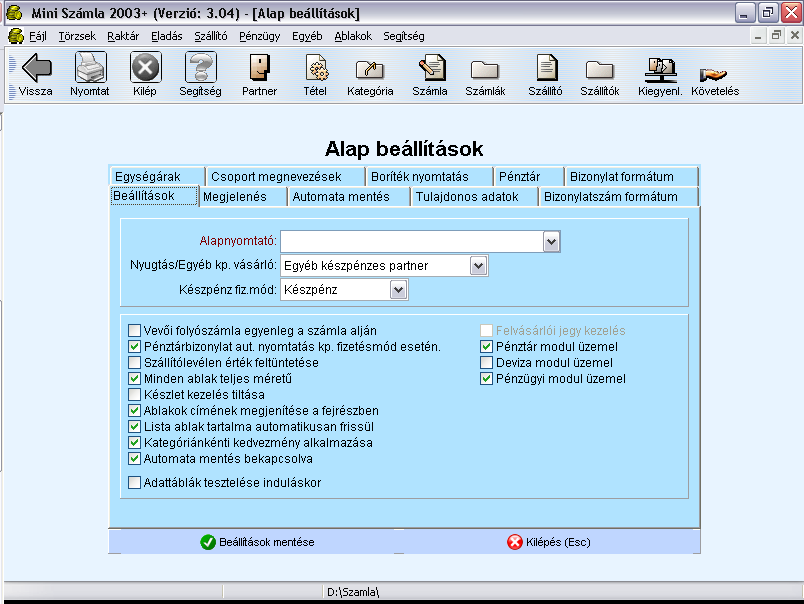This screenshot has width=804, height=604.
Task: Click the red X icon on Kilépés (Esc)
Action: click(515, 542)
